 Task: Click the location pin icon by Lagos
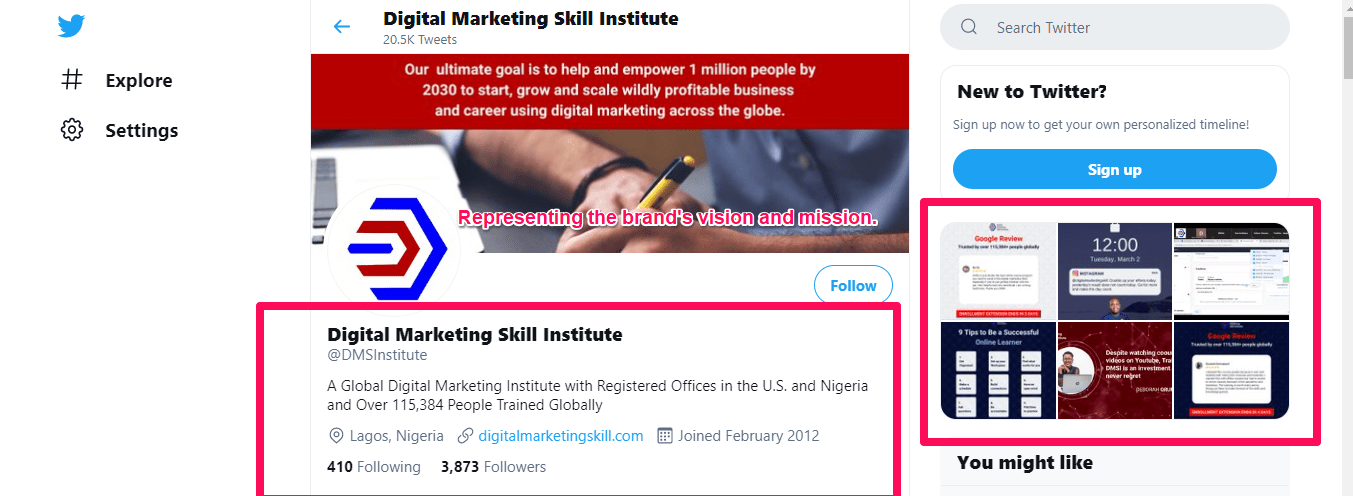[337, 436]
